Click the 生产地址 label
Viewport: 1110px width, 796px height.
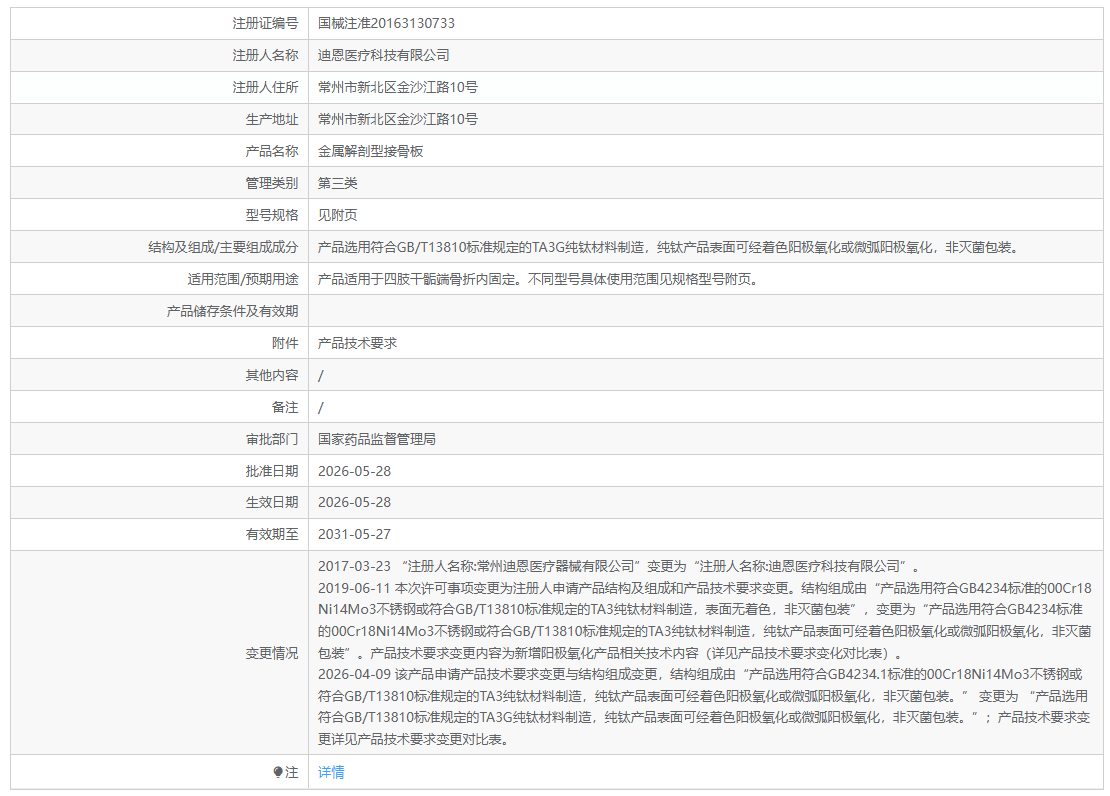[x=272, y=119]
